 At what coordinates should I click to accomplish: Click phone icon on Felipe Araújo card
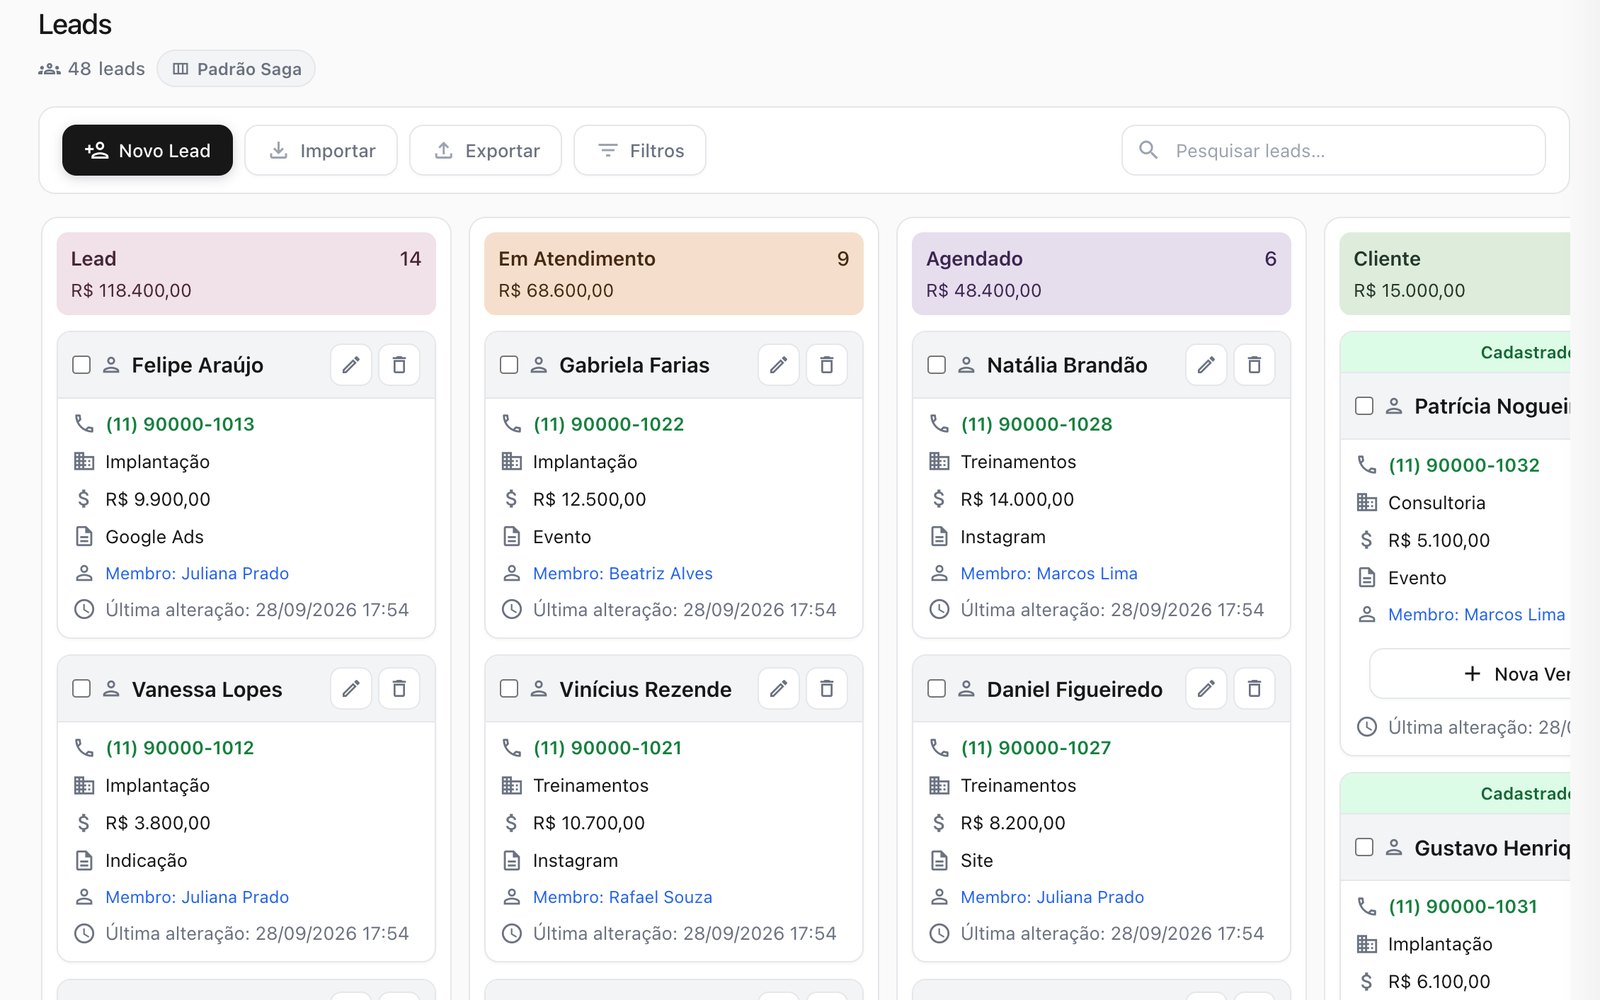point(84,424)
